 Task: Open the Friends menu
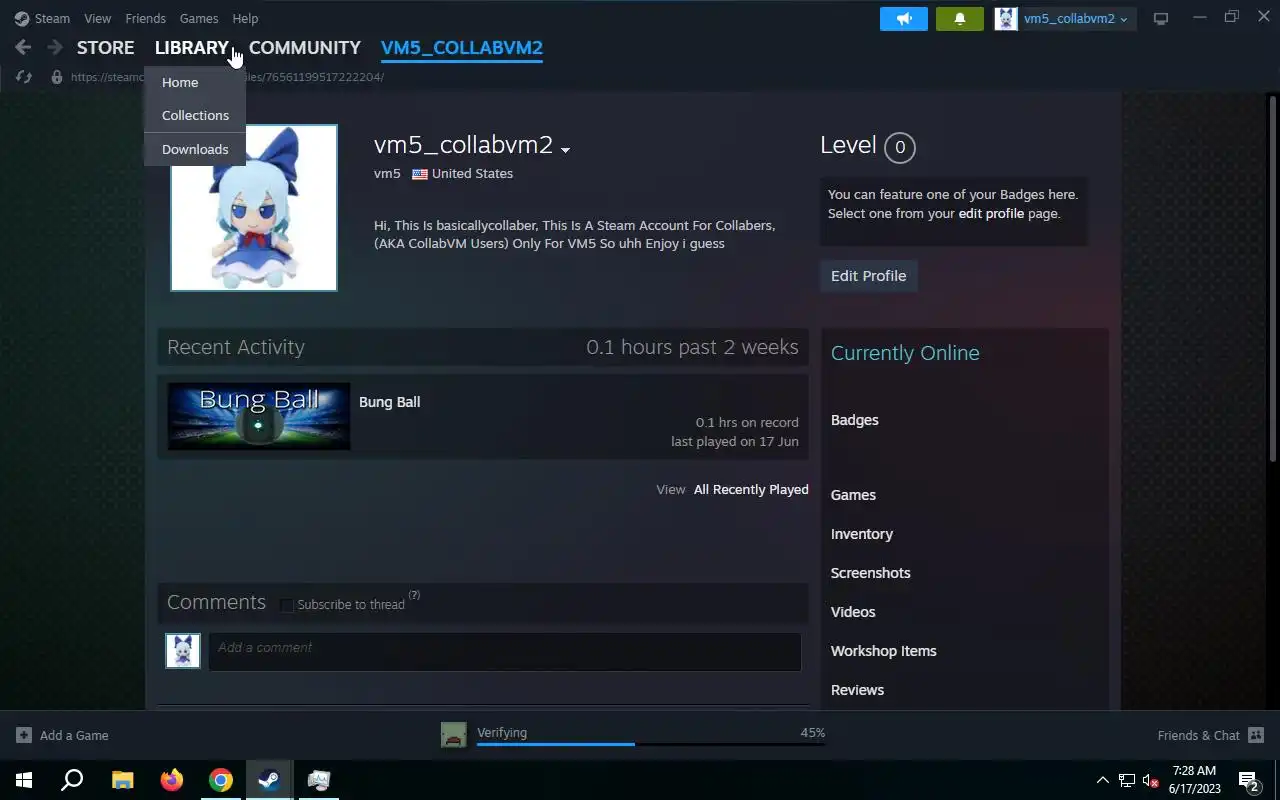pyautogui.click(x=146, y=18)
